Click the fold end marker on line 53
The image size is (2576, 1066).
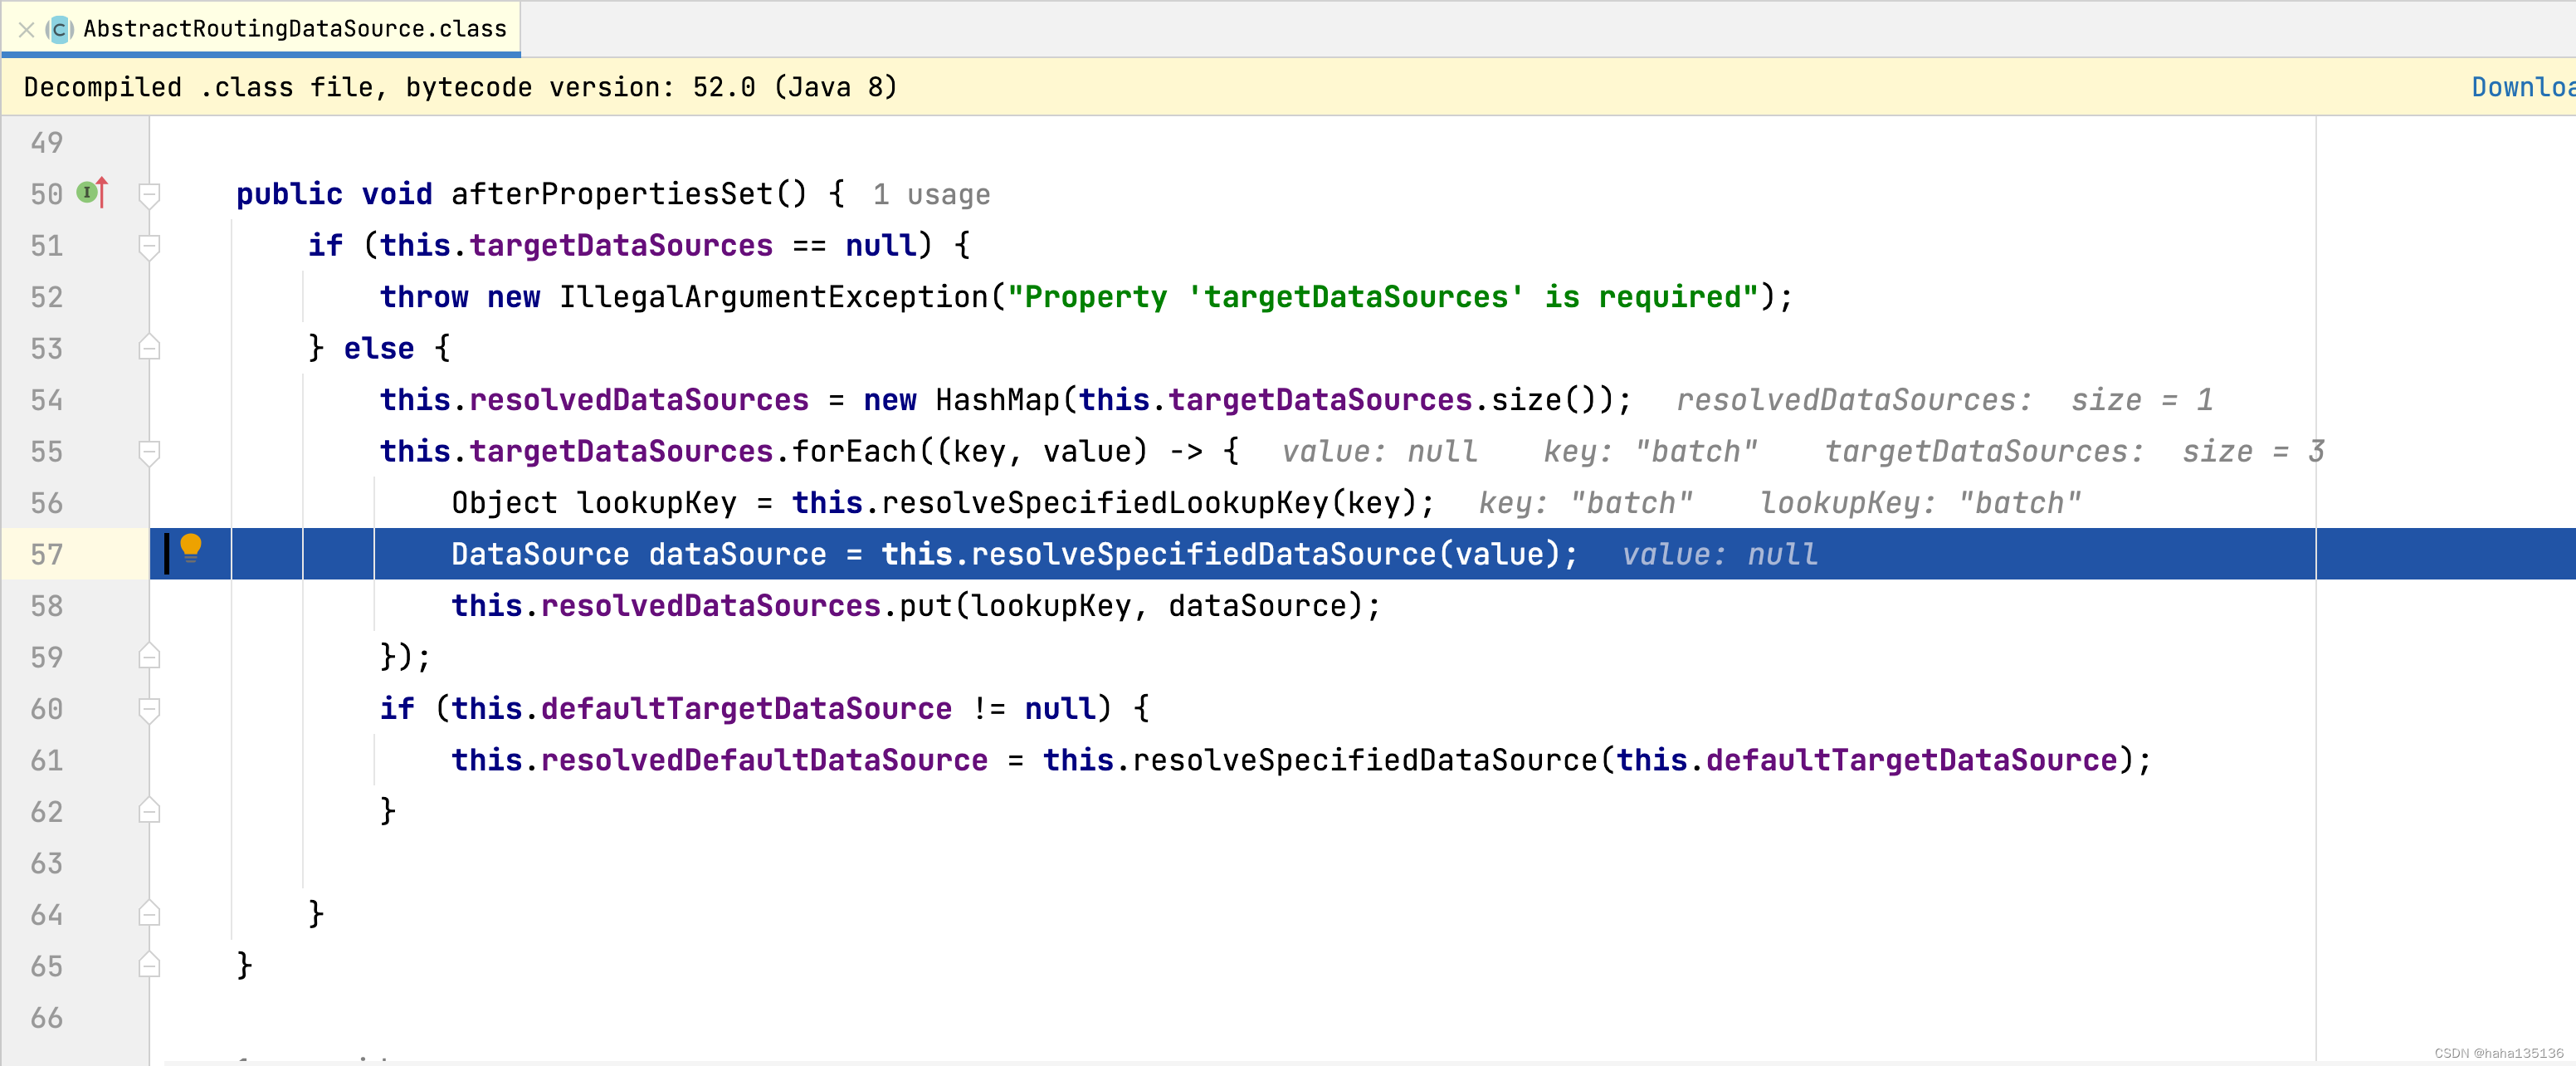[x=150, y=348]
